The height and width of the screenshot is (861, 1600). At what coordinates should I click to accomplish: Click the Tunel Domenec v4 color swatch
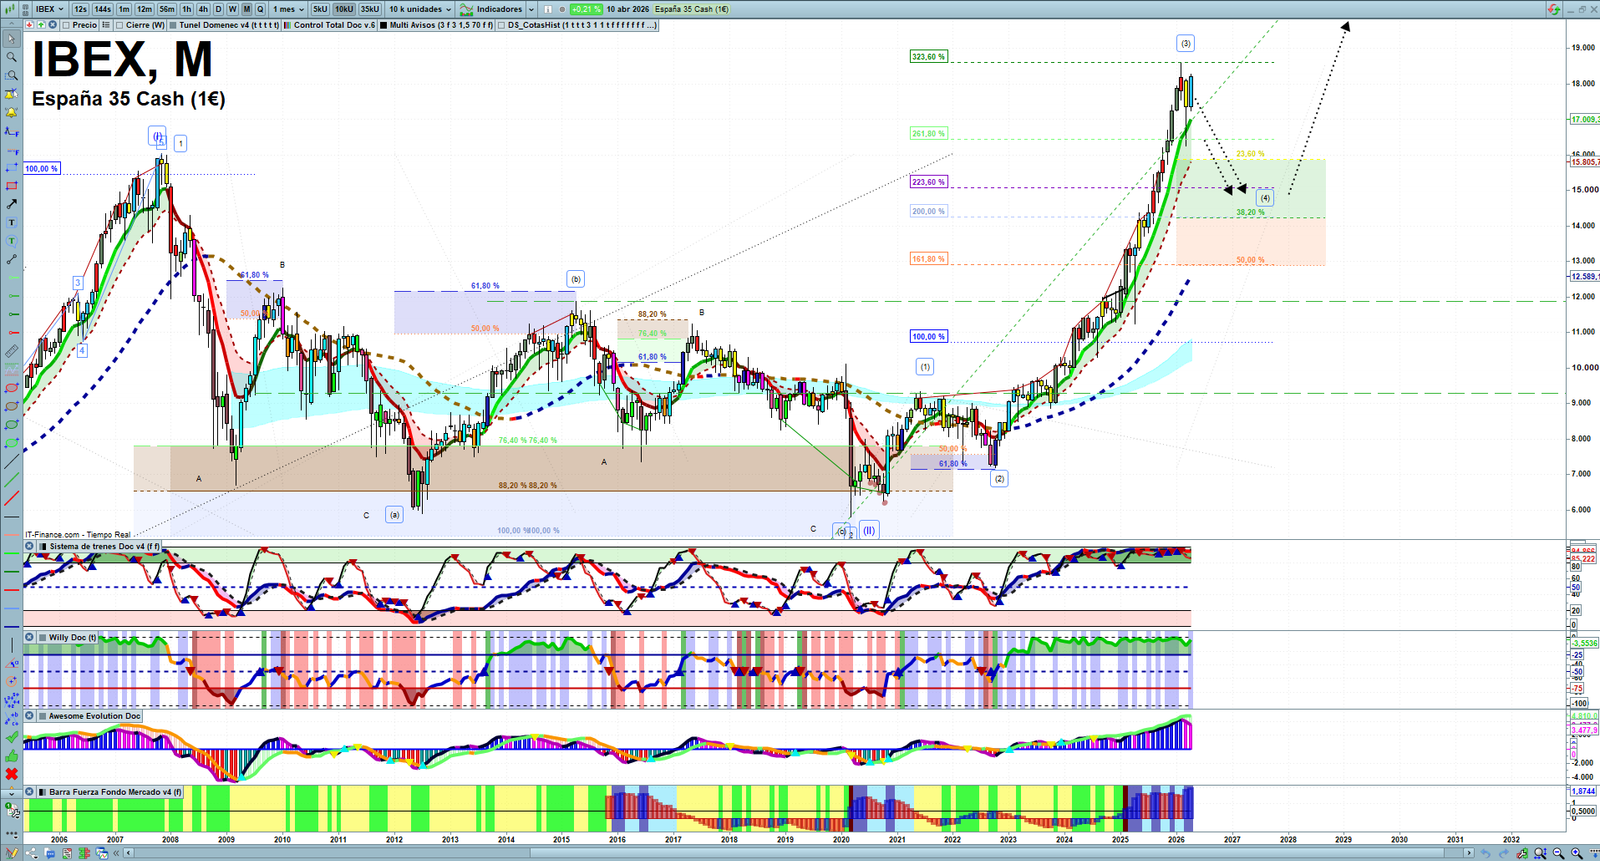(x=173, y=25)
